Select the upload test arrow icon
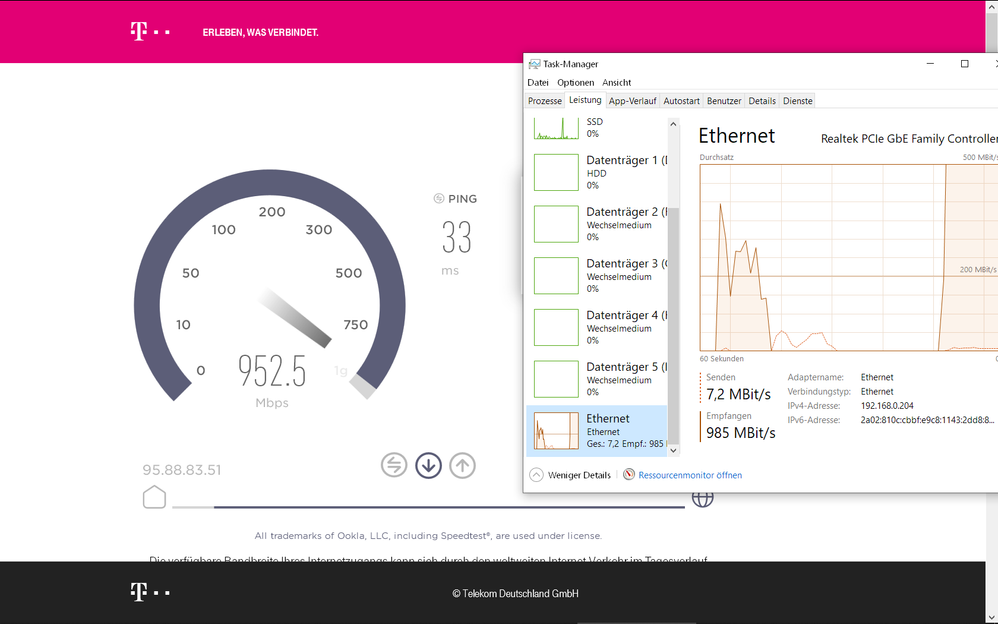 (x=463, y=465)
